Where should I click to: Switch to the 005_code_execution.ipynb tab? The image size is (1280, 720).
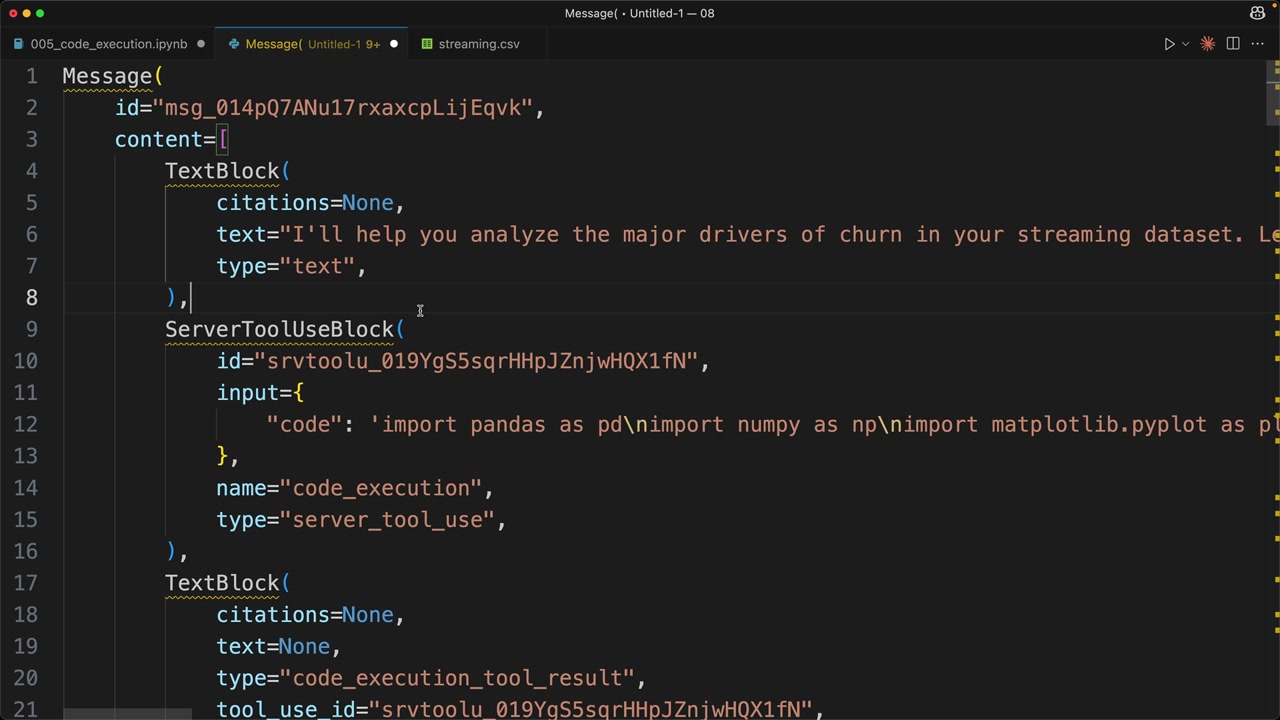coord(108,44)
